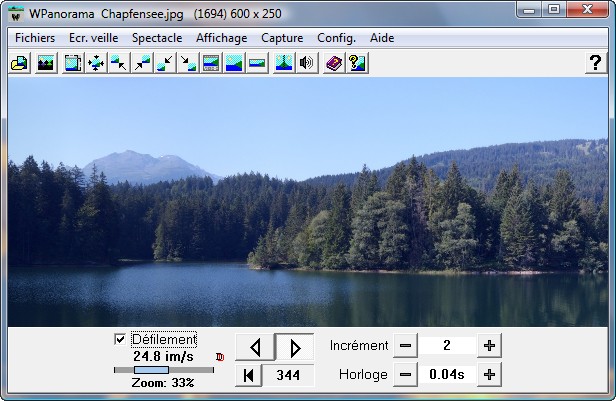Click the question-mark picture info icon
This screenshot has height=401, width=616.
(x=357, y=63)
